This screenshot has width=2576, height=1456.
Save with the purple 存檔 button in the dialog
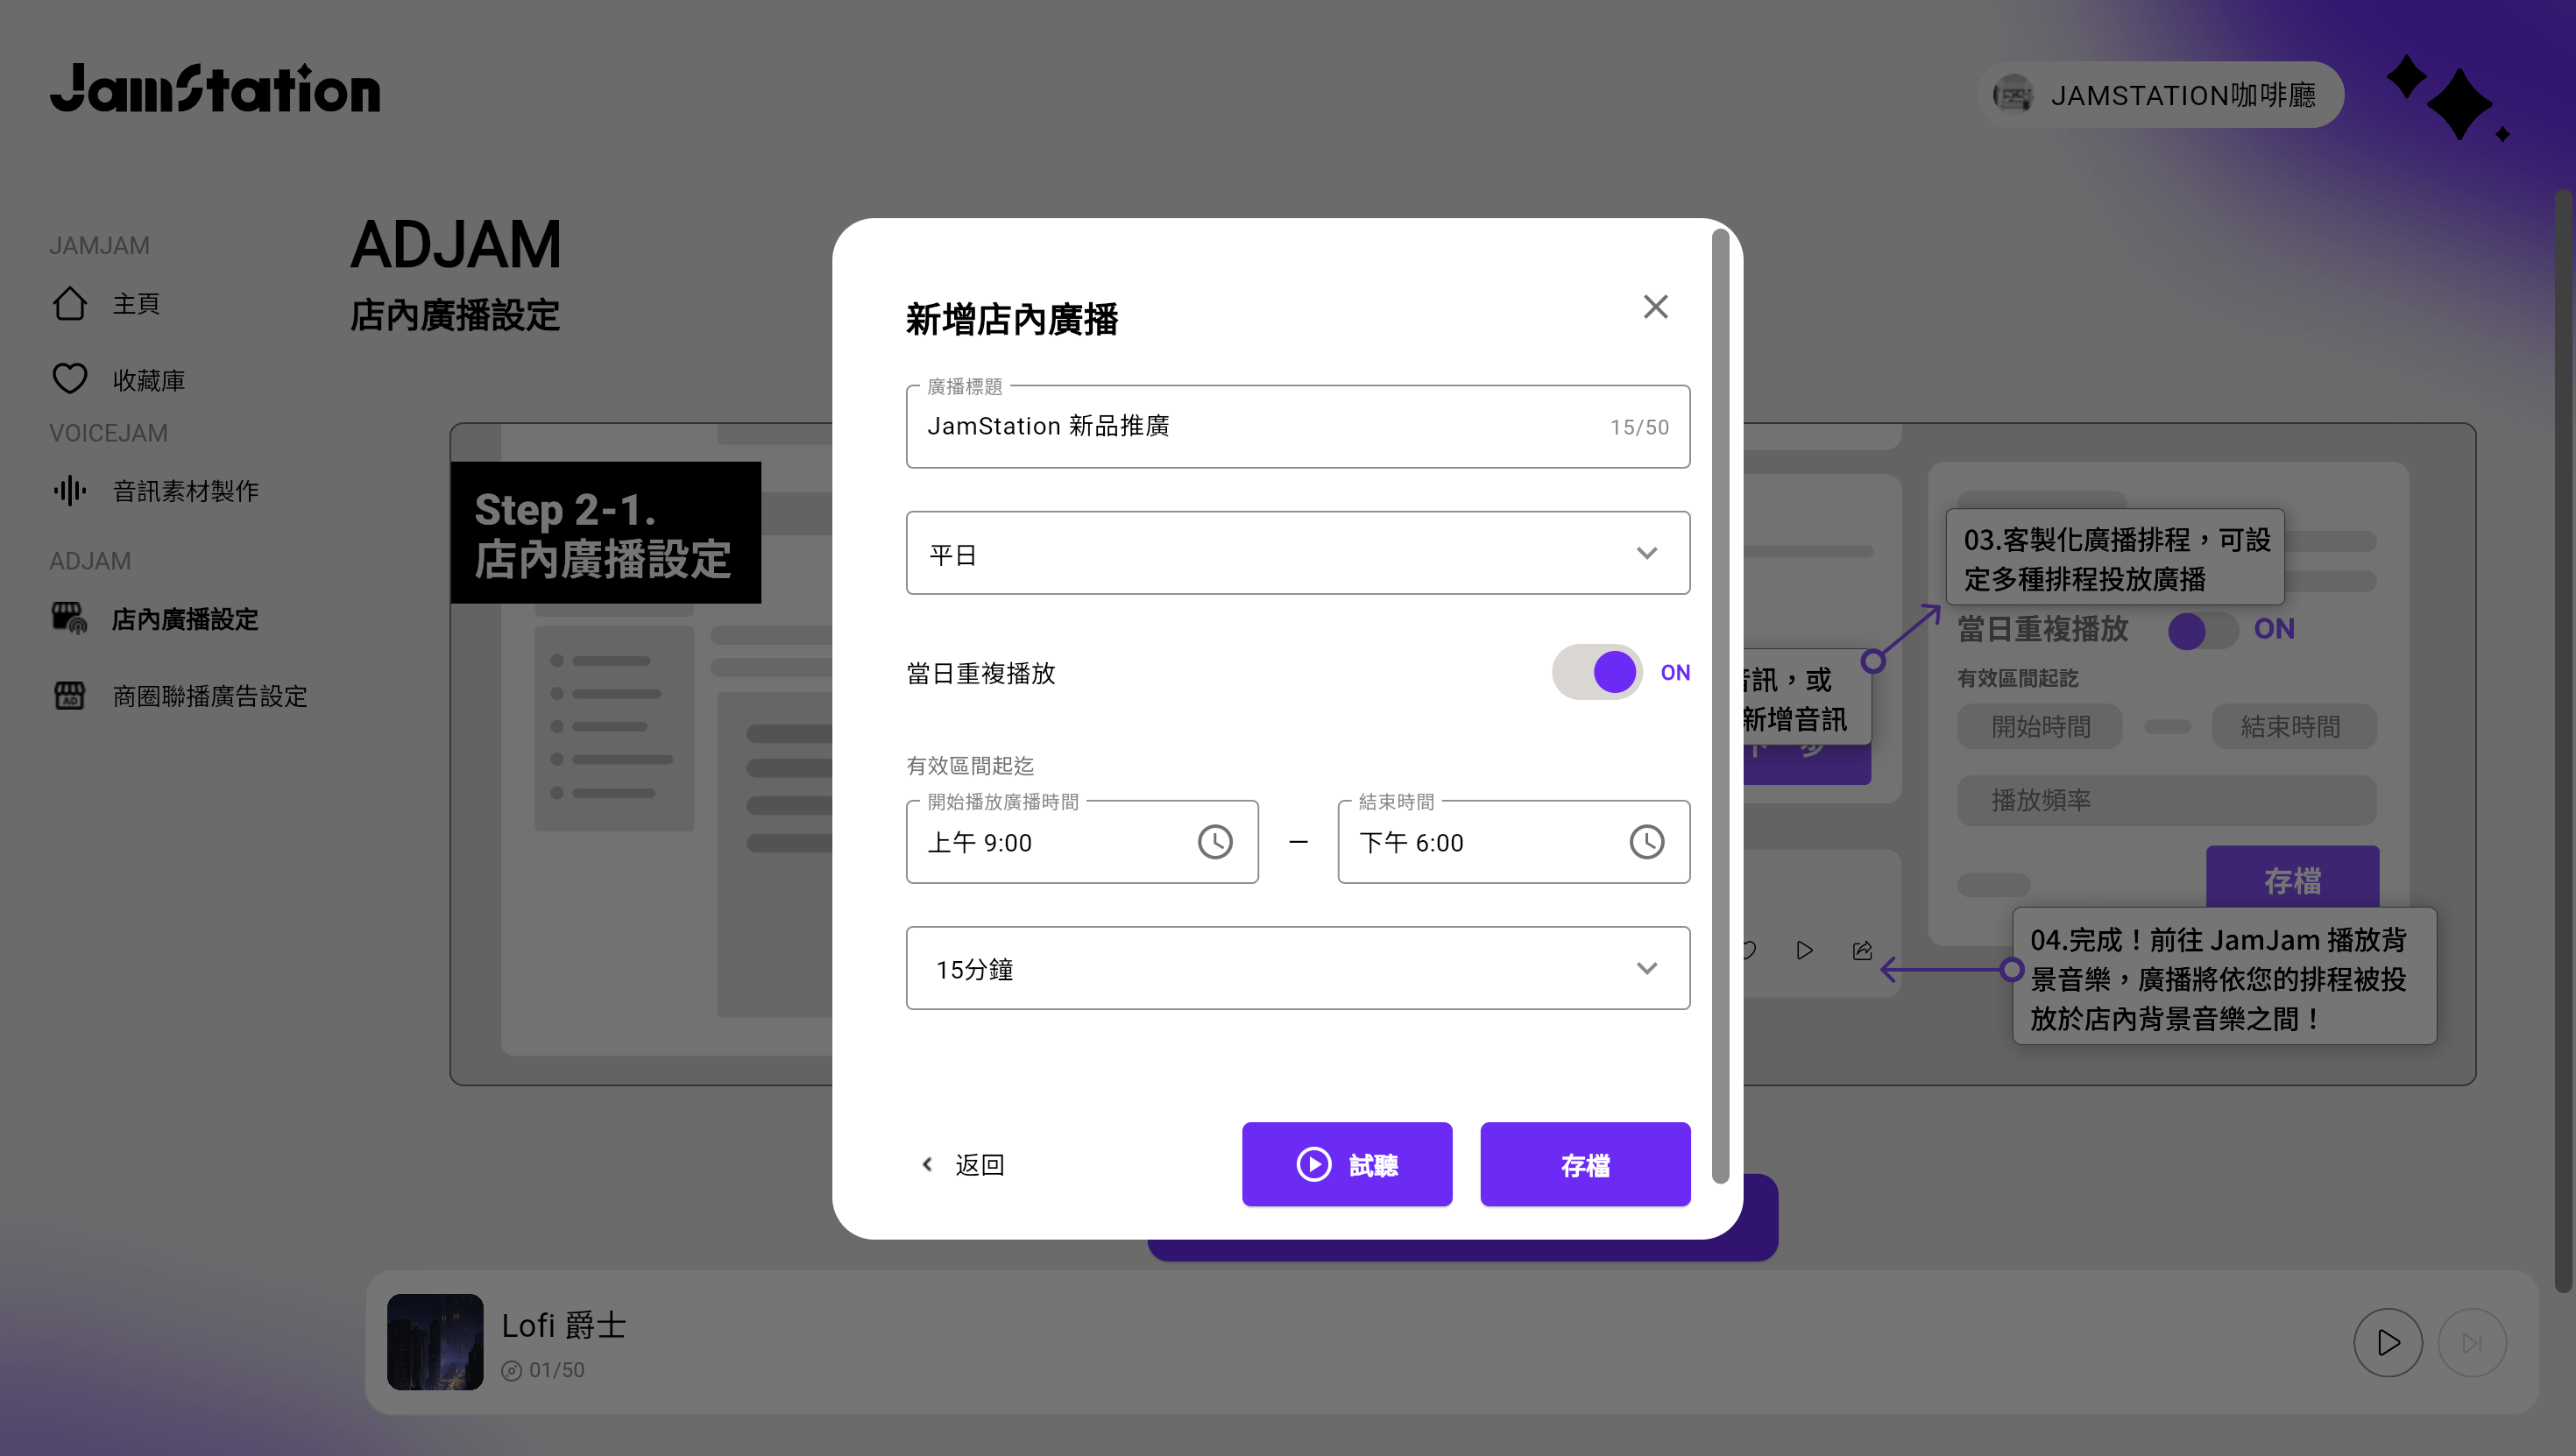1585,1164
